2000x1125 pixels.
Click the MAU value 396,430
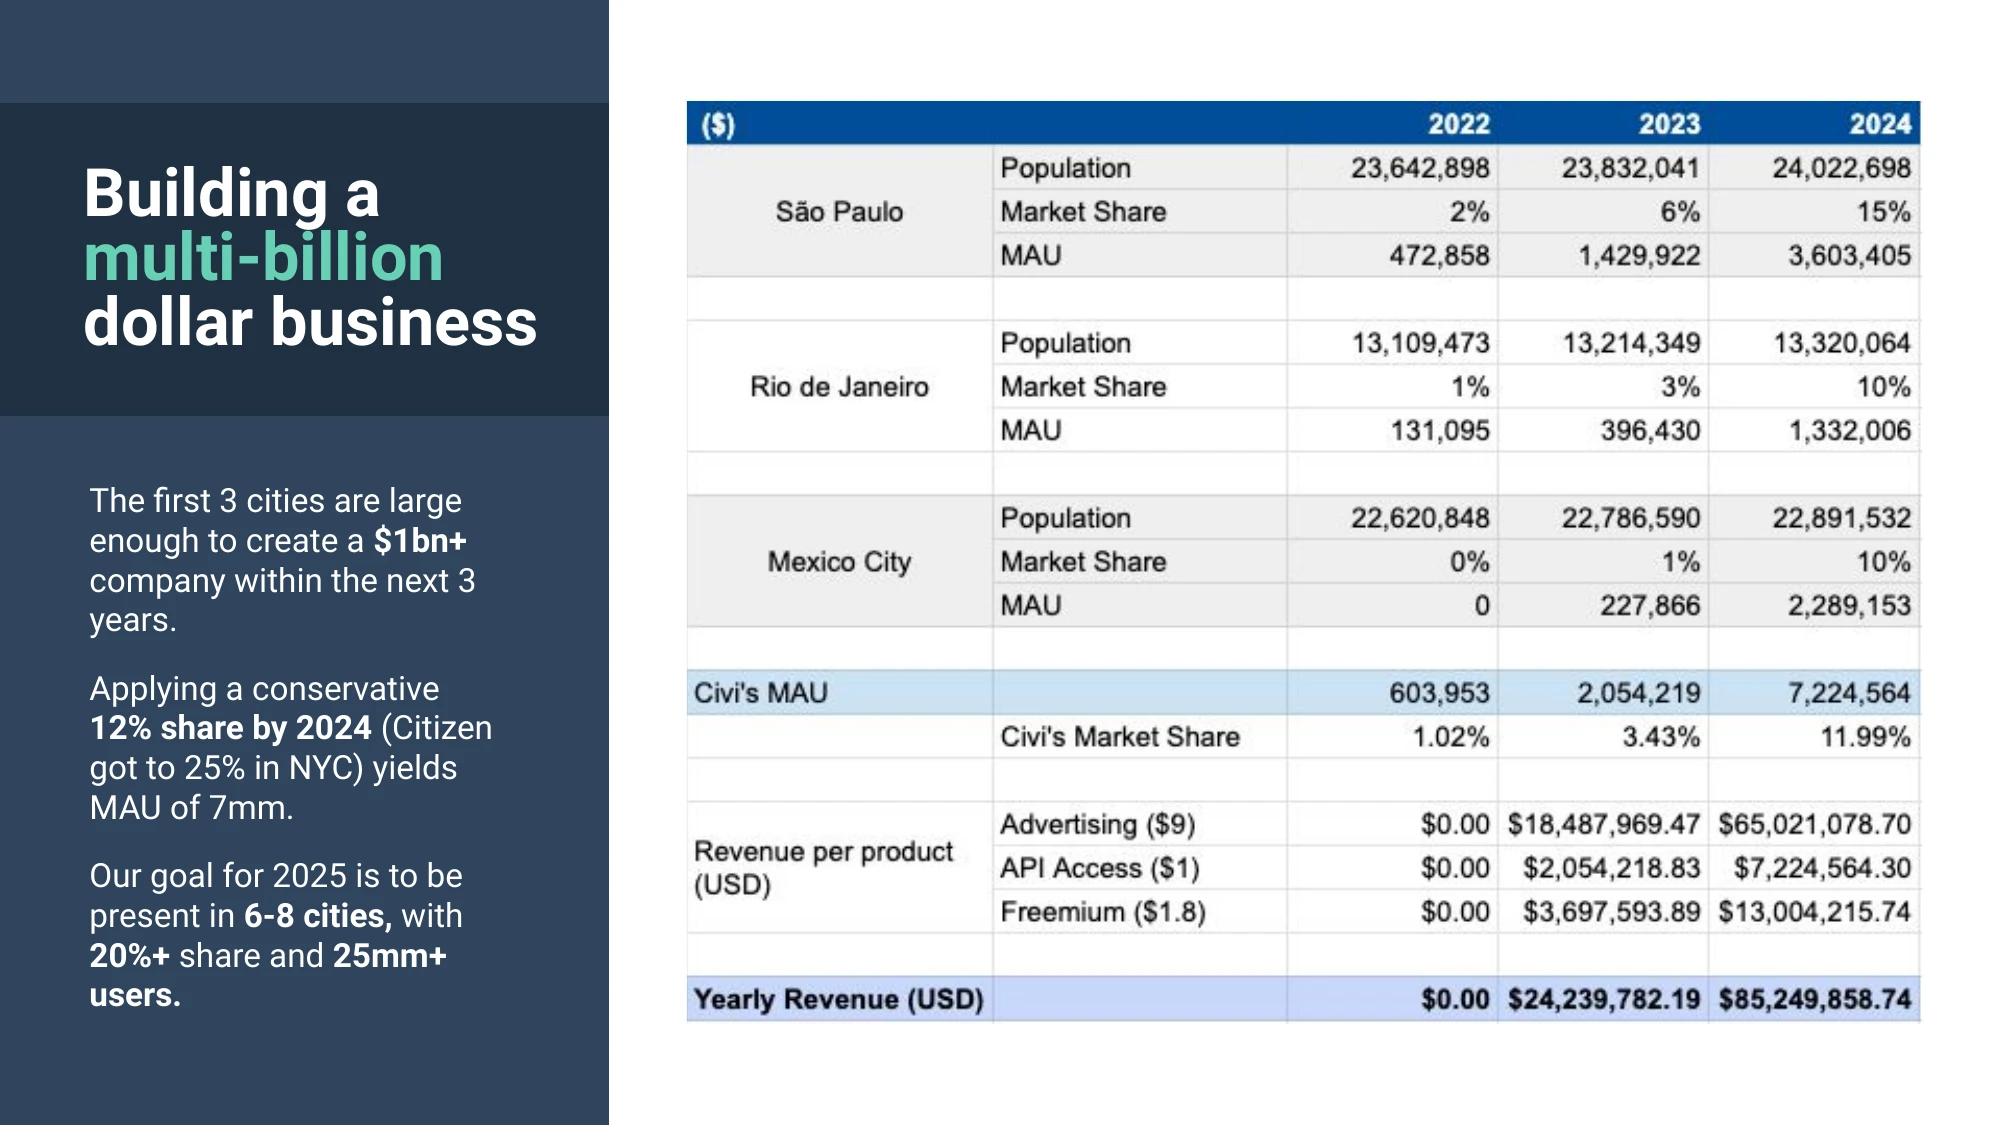click(1650, 431)
